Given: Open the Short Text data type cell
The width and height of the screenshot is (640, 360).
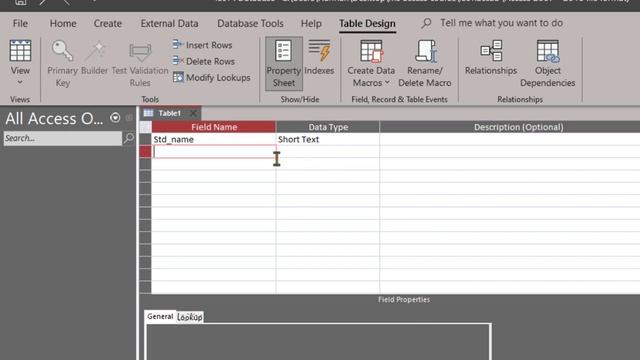Looking at the screenshot, I should pos(328,139).
